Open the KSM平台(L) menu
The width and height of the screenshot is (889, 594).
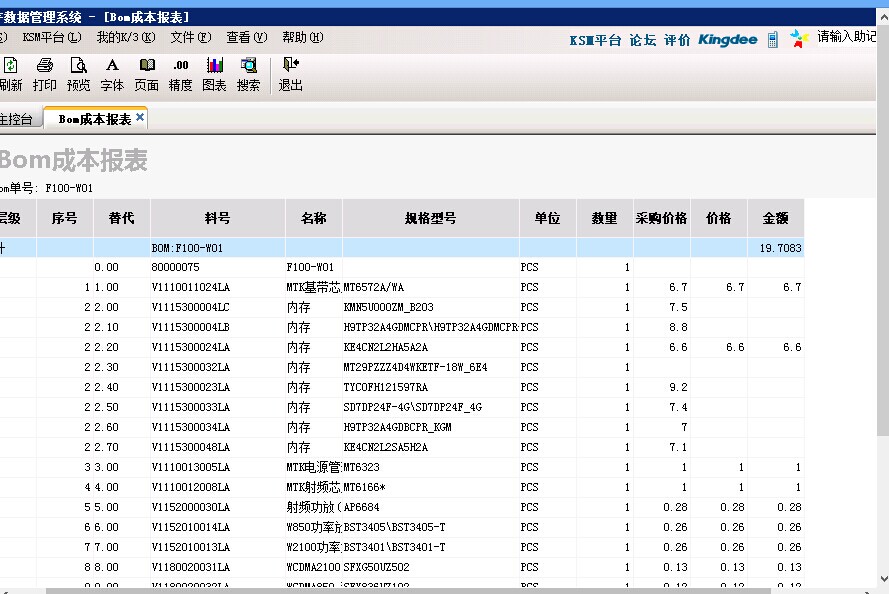click(52, 37)
